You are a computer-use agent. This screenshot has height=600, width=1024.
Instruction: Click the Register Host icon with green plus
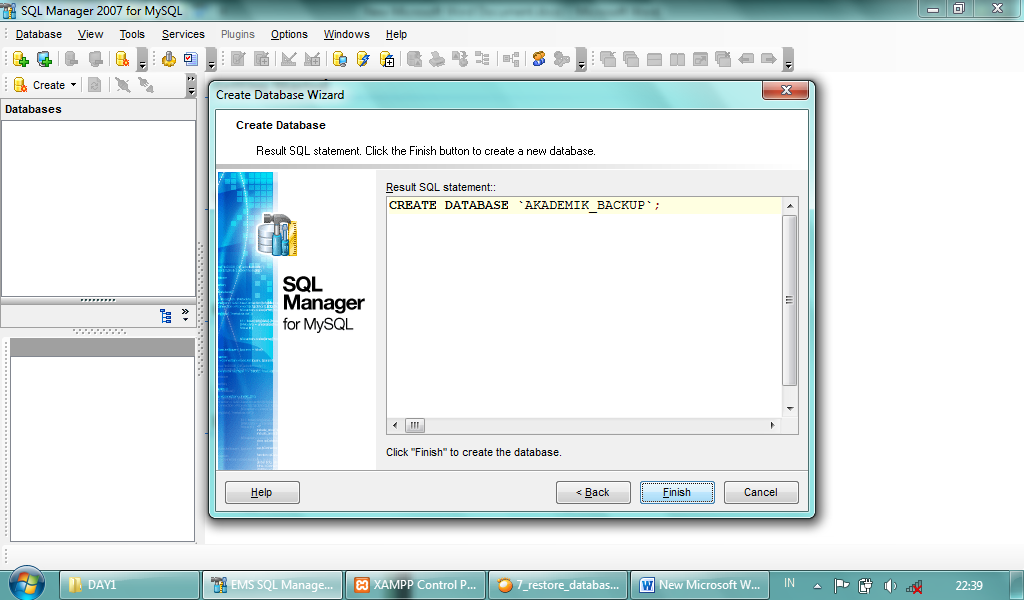click(x=44, y=59)
